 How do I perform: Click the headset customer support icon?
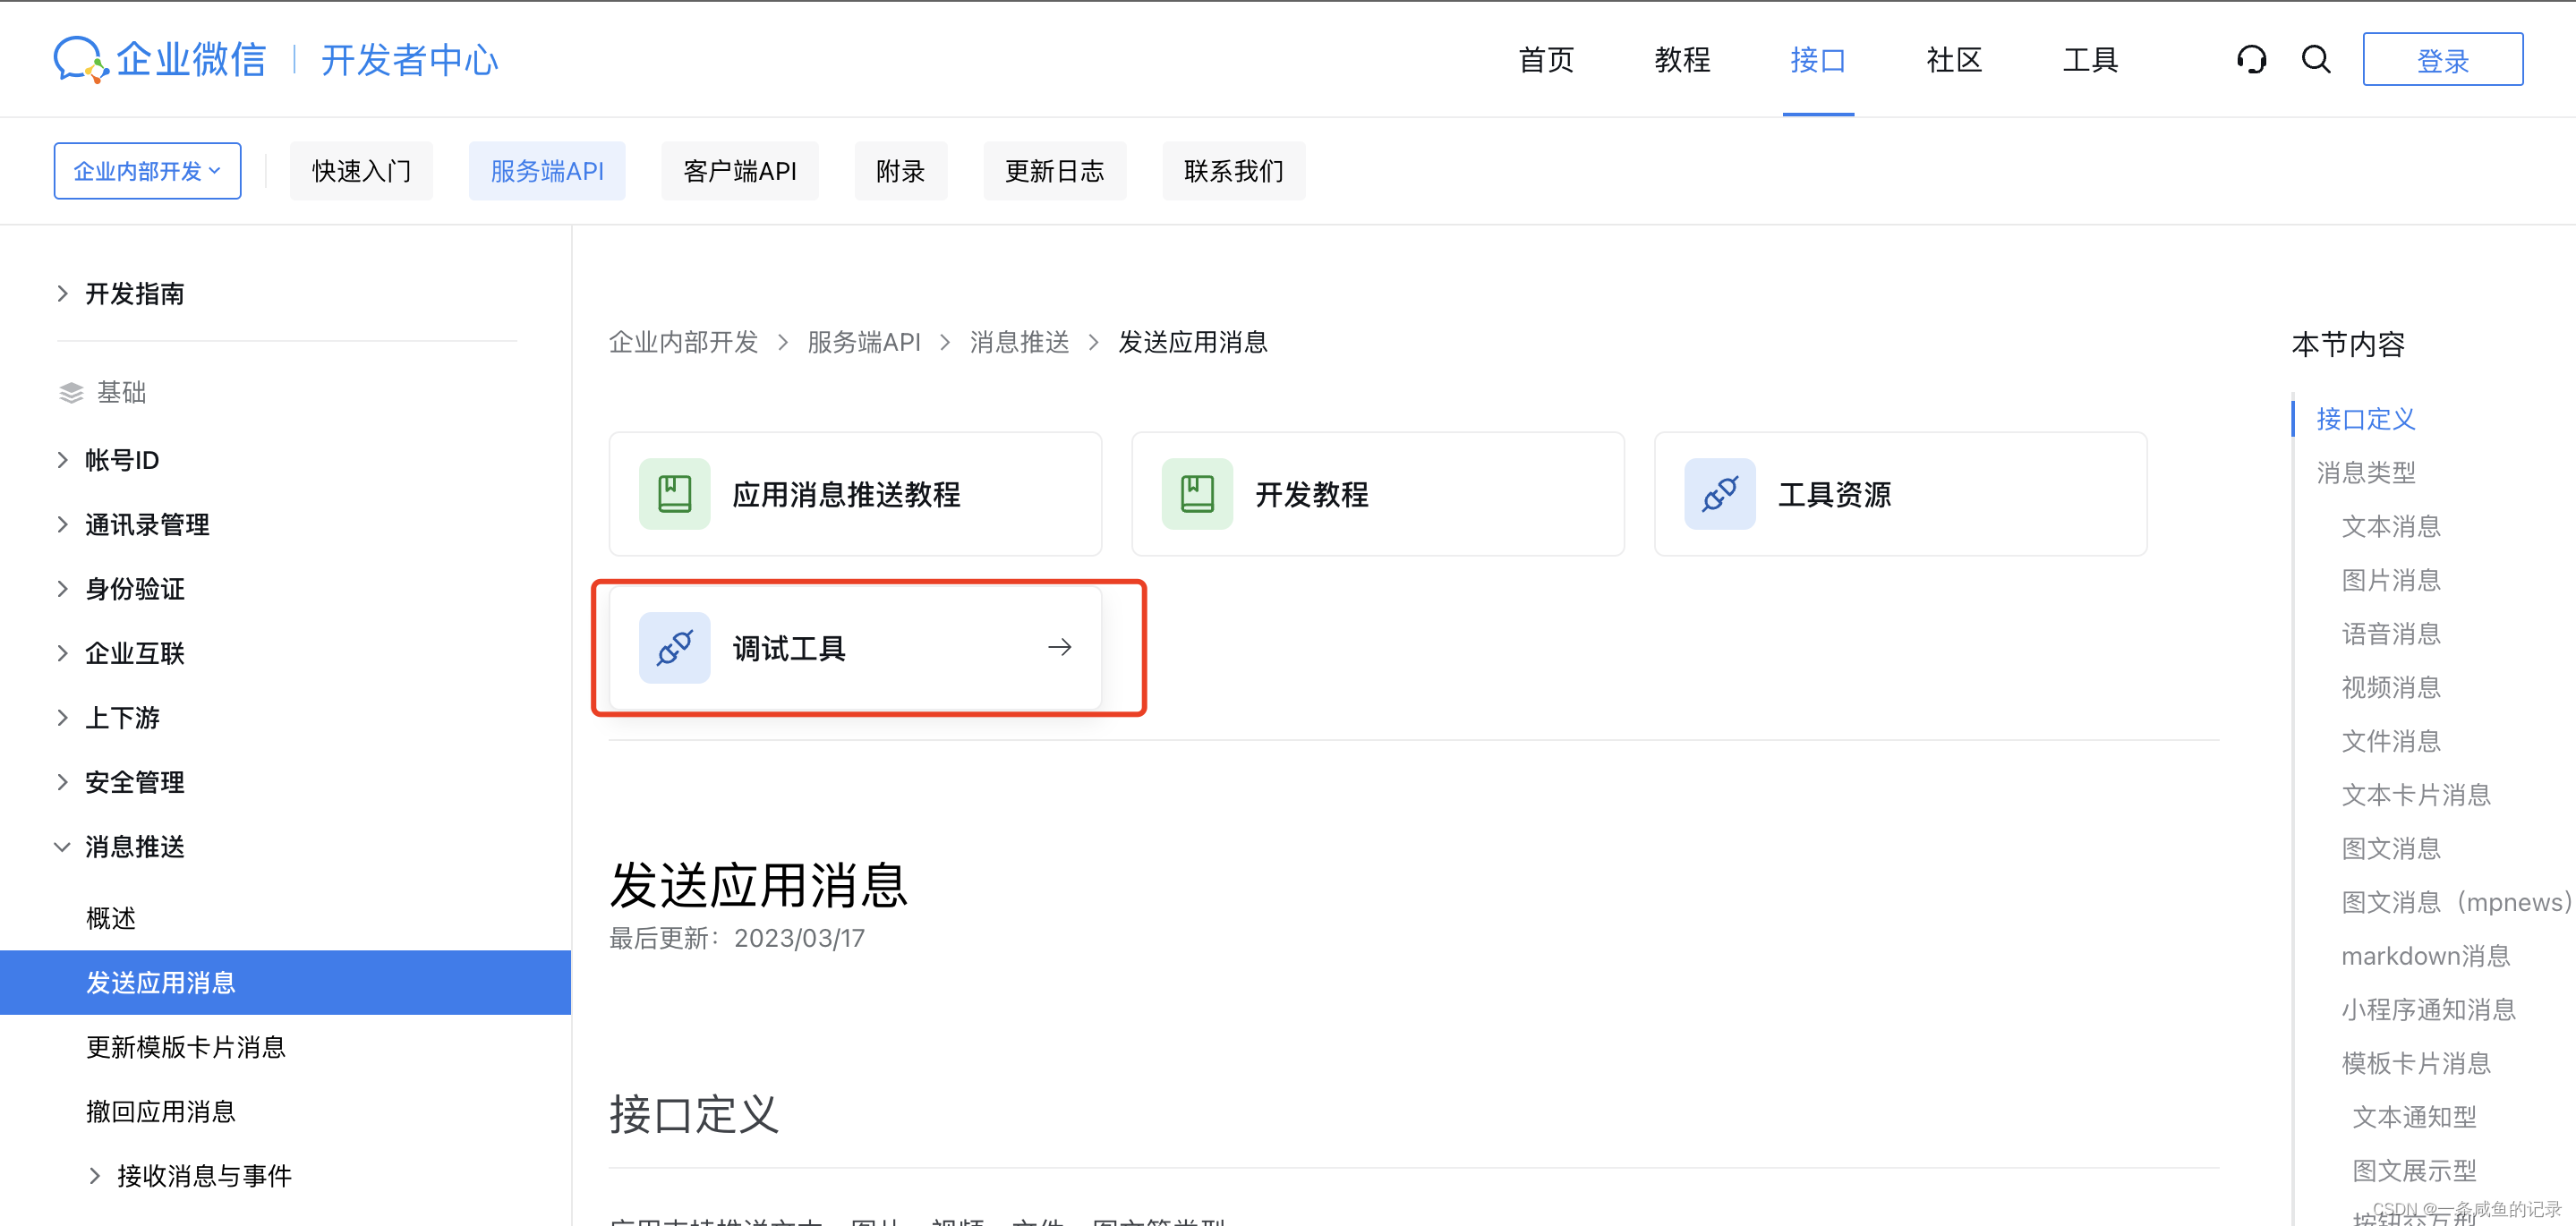pos(2251,60)
